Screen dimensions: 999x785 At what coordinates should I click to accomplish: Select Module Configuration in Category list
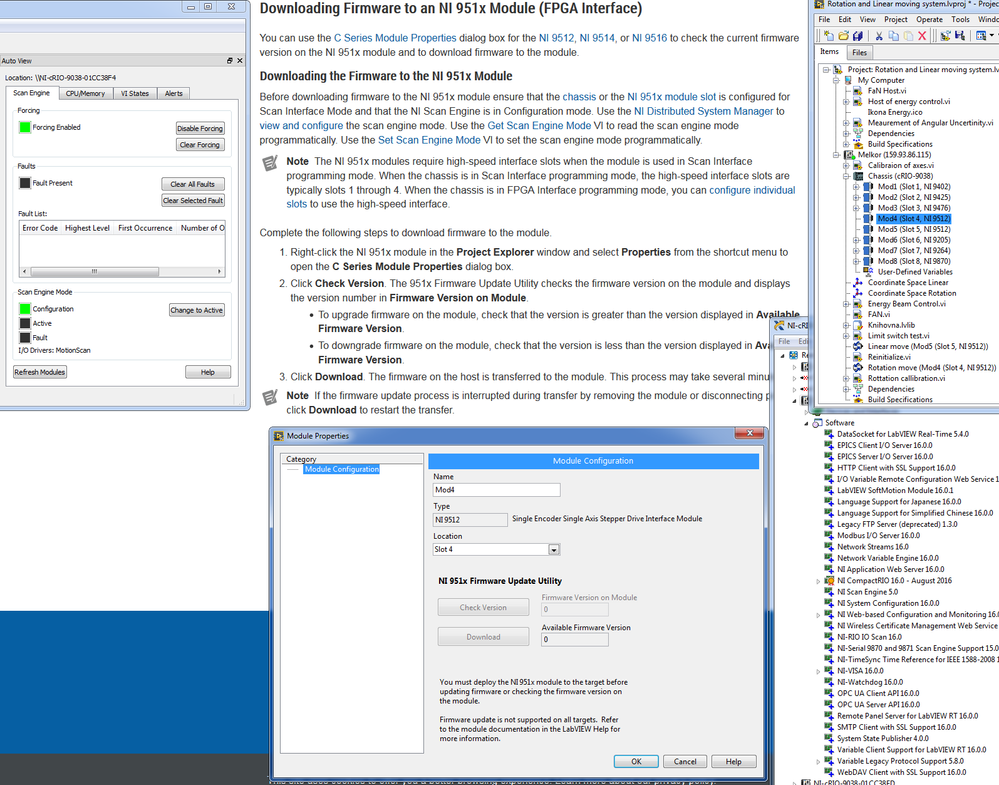pos(341,469)
